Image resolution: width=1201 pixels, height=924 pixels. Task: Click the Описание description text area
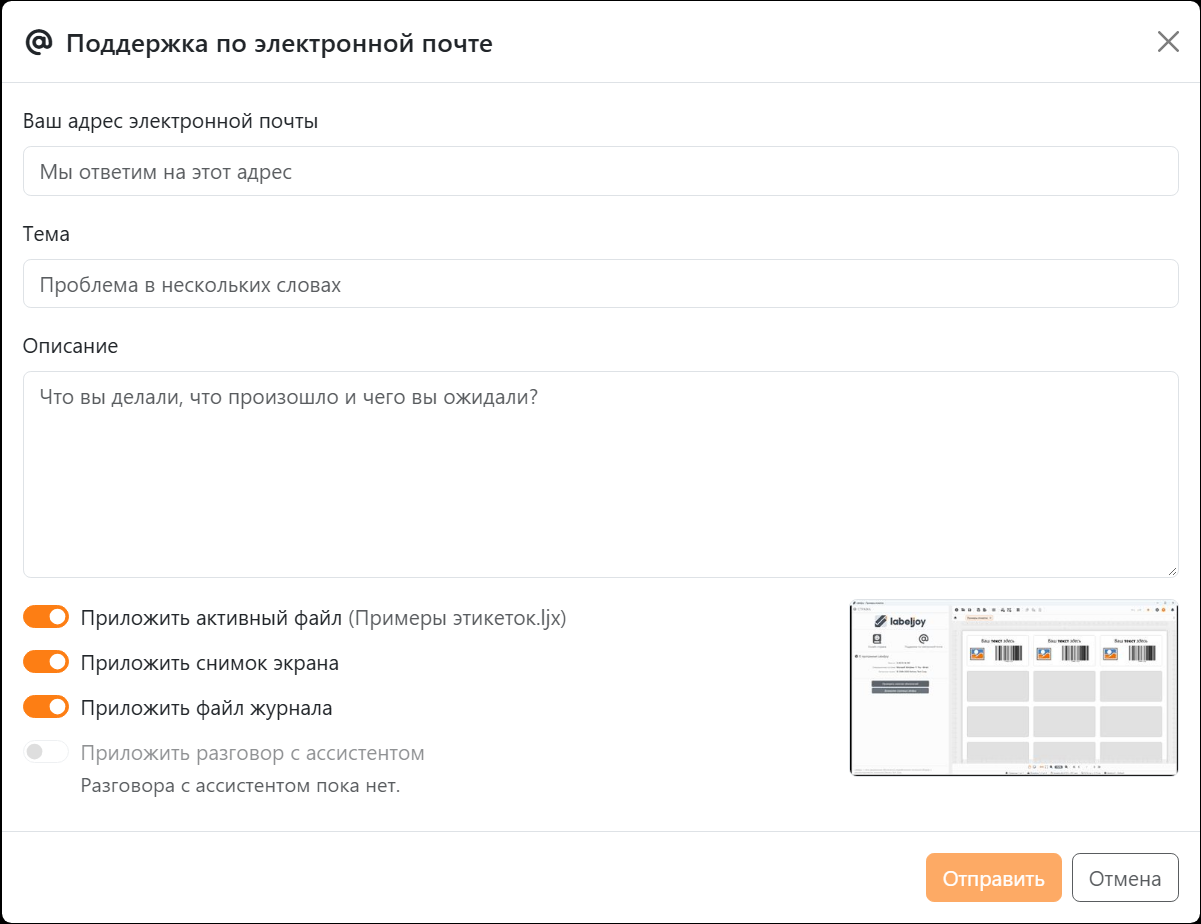[600, 474]
